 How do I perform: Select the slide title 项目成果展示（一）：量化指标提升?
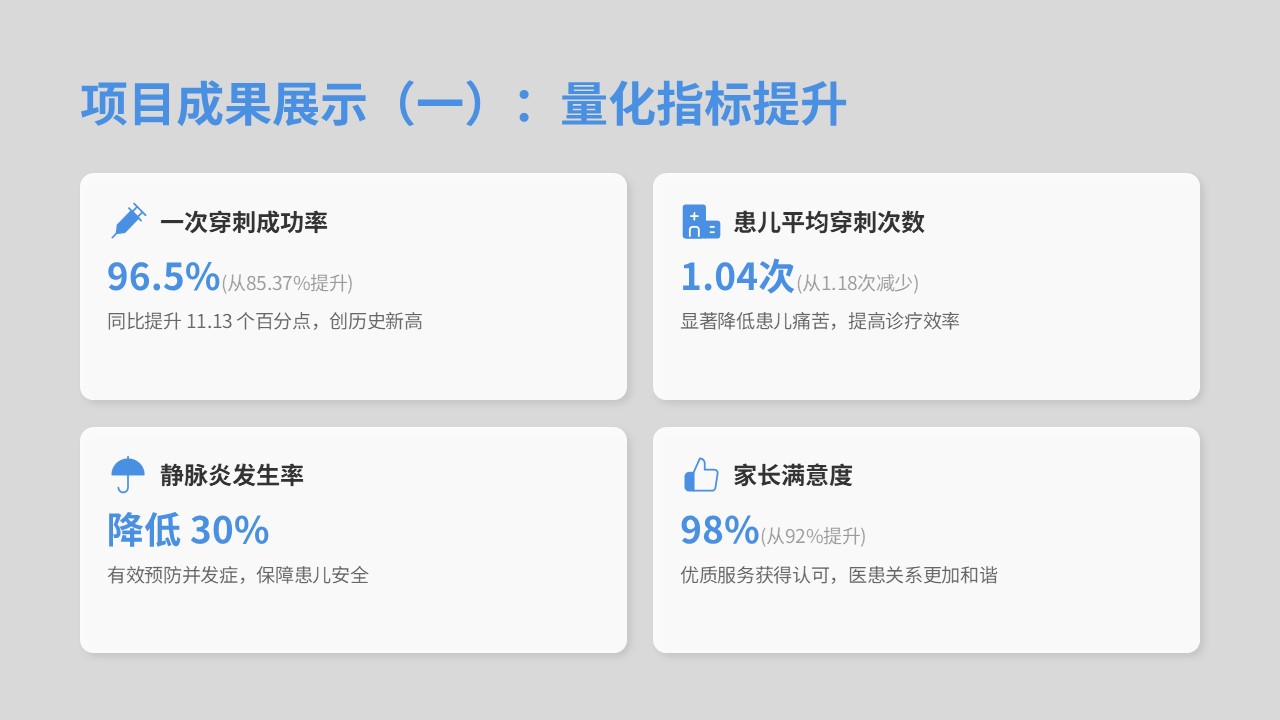[463, 105]
